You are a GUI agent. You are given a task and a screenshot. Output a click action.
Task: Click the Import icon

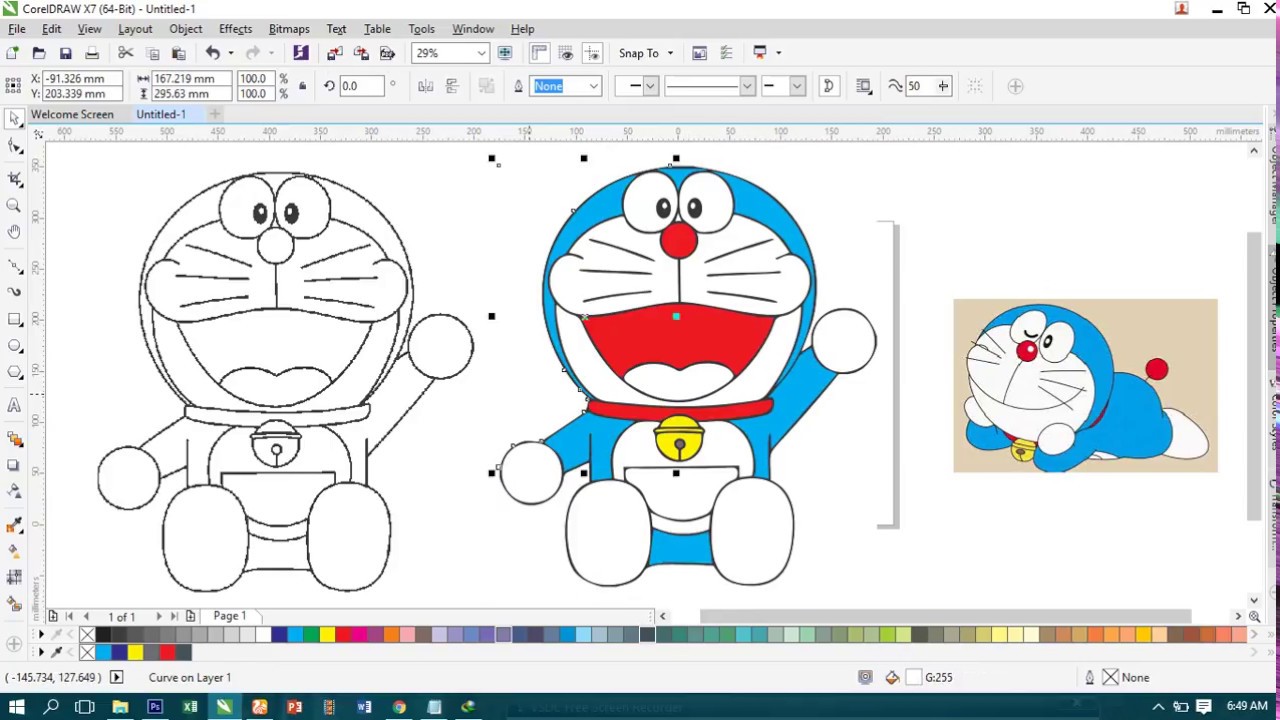[x=334, y=53]
